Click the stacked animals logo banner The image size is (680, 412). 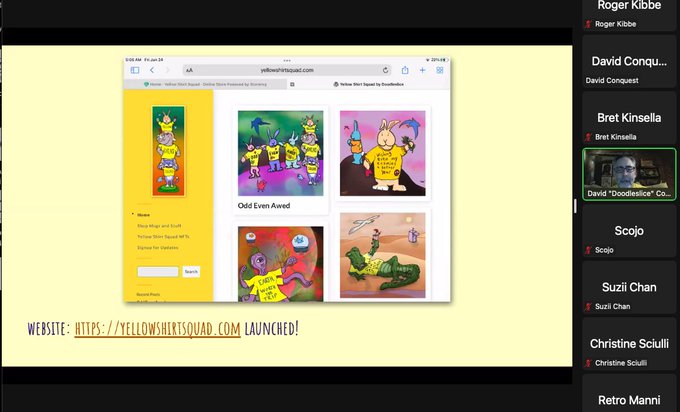[x=168, y=151]
